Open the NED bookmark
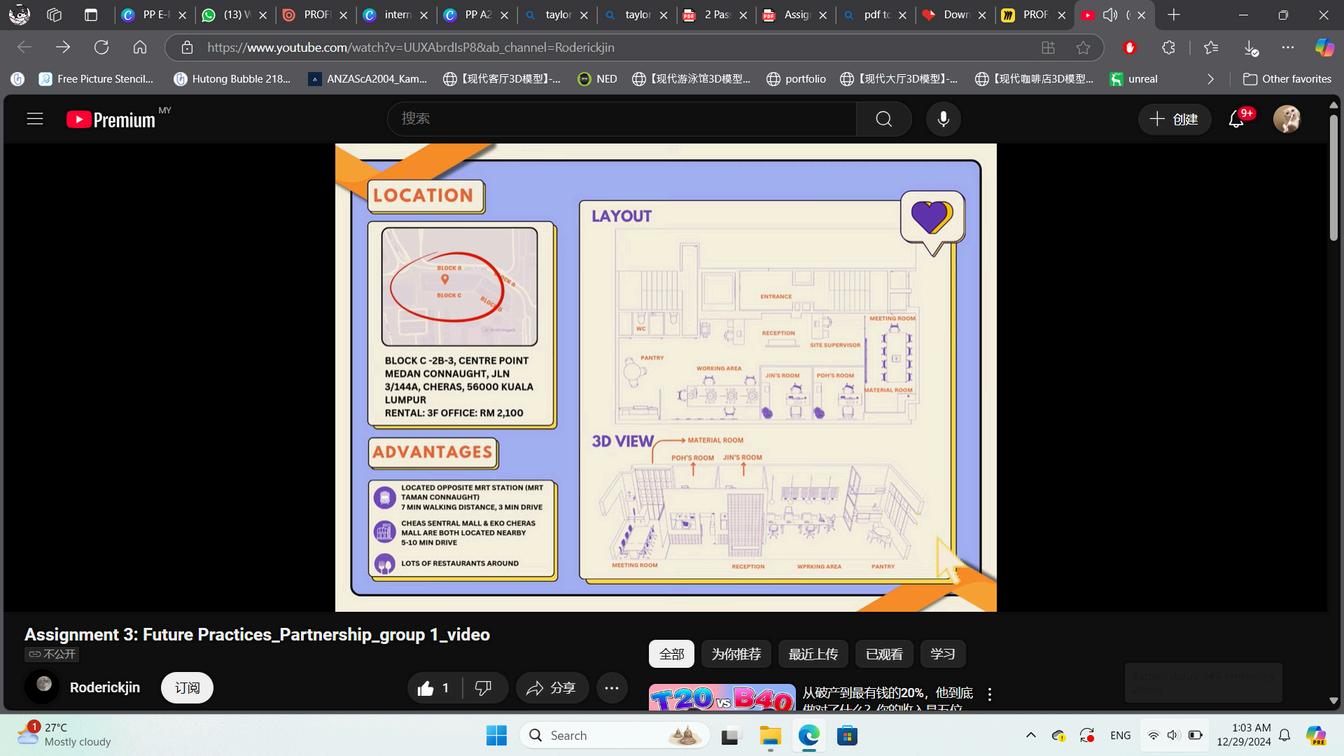The height and width of the screenshot is (756, 1344). (597, 79)
